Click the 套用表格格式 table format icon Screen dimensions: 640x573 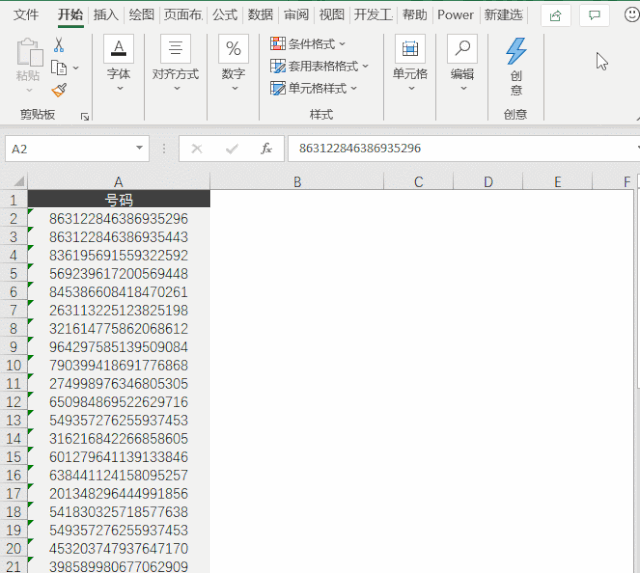(278, 66)
